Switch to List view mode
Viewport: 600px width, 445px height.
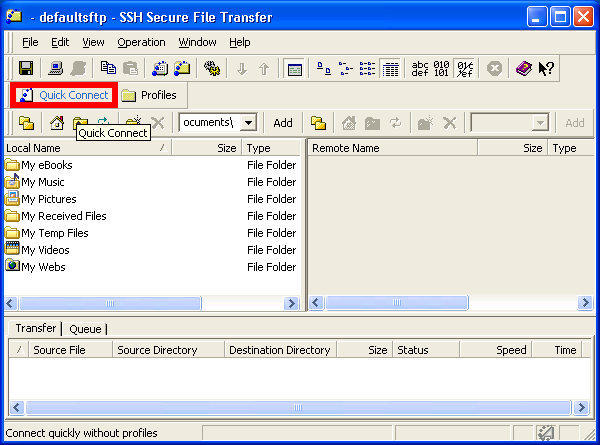click(x=368, y=69)
